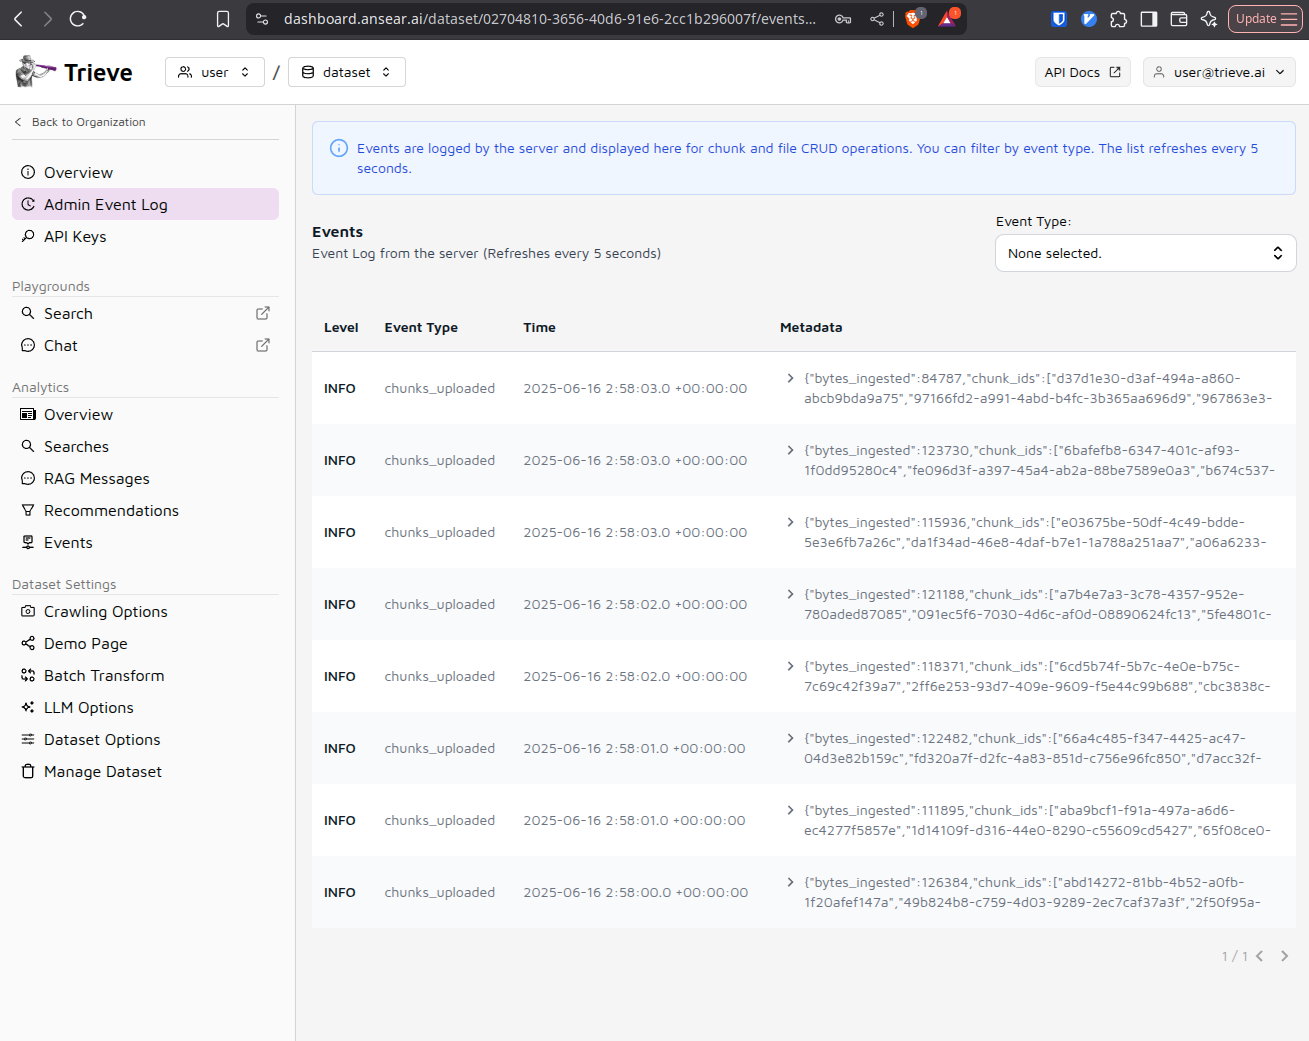Click the blue checkmark extension icon

[1089, 19]
